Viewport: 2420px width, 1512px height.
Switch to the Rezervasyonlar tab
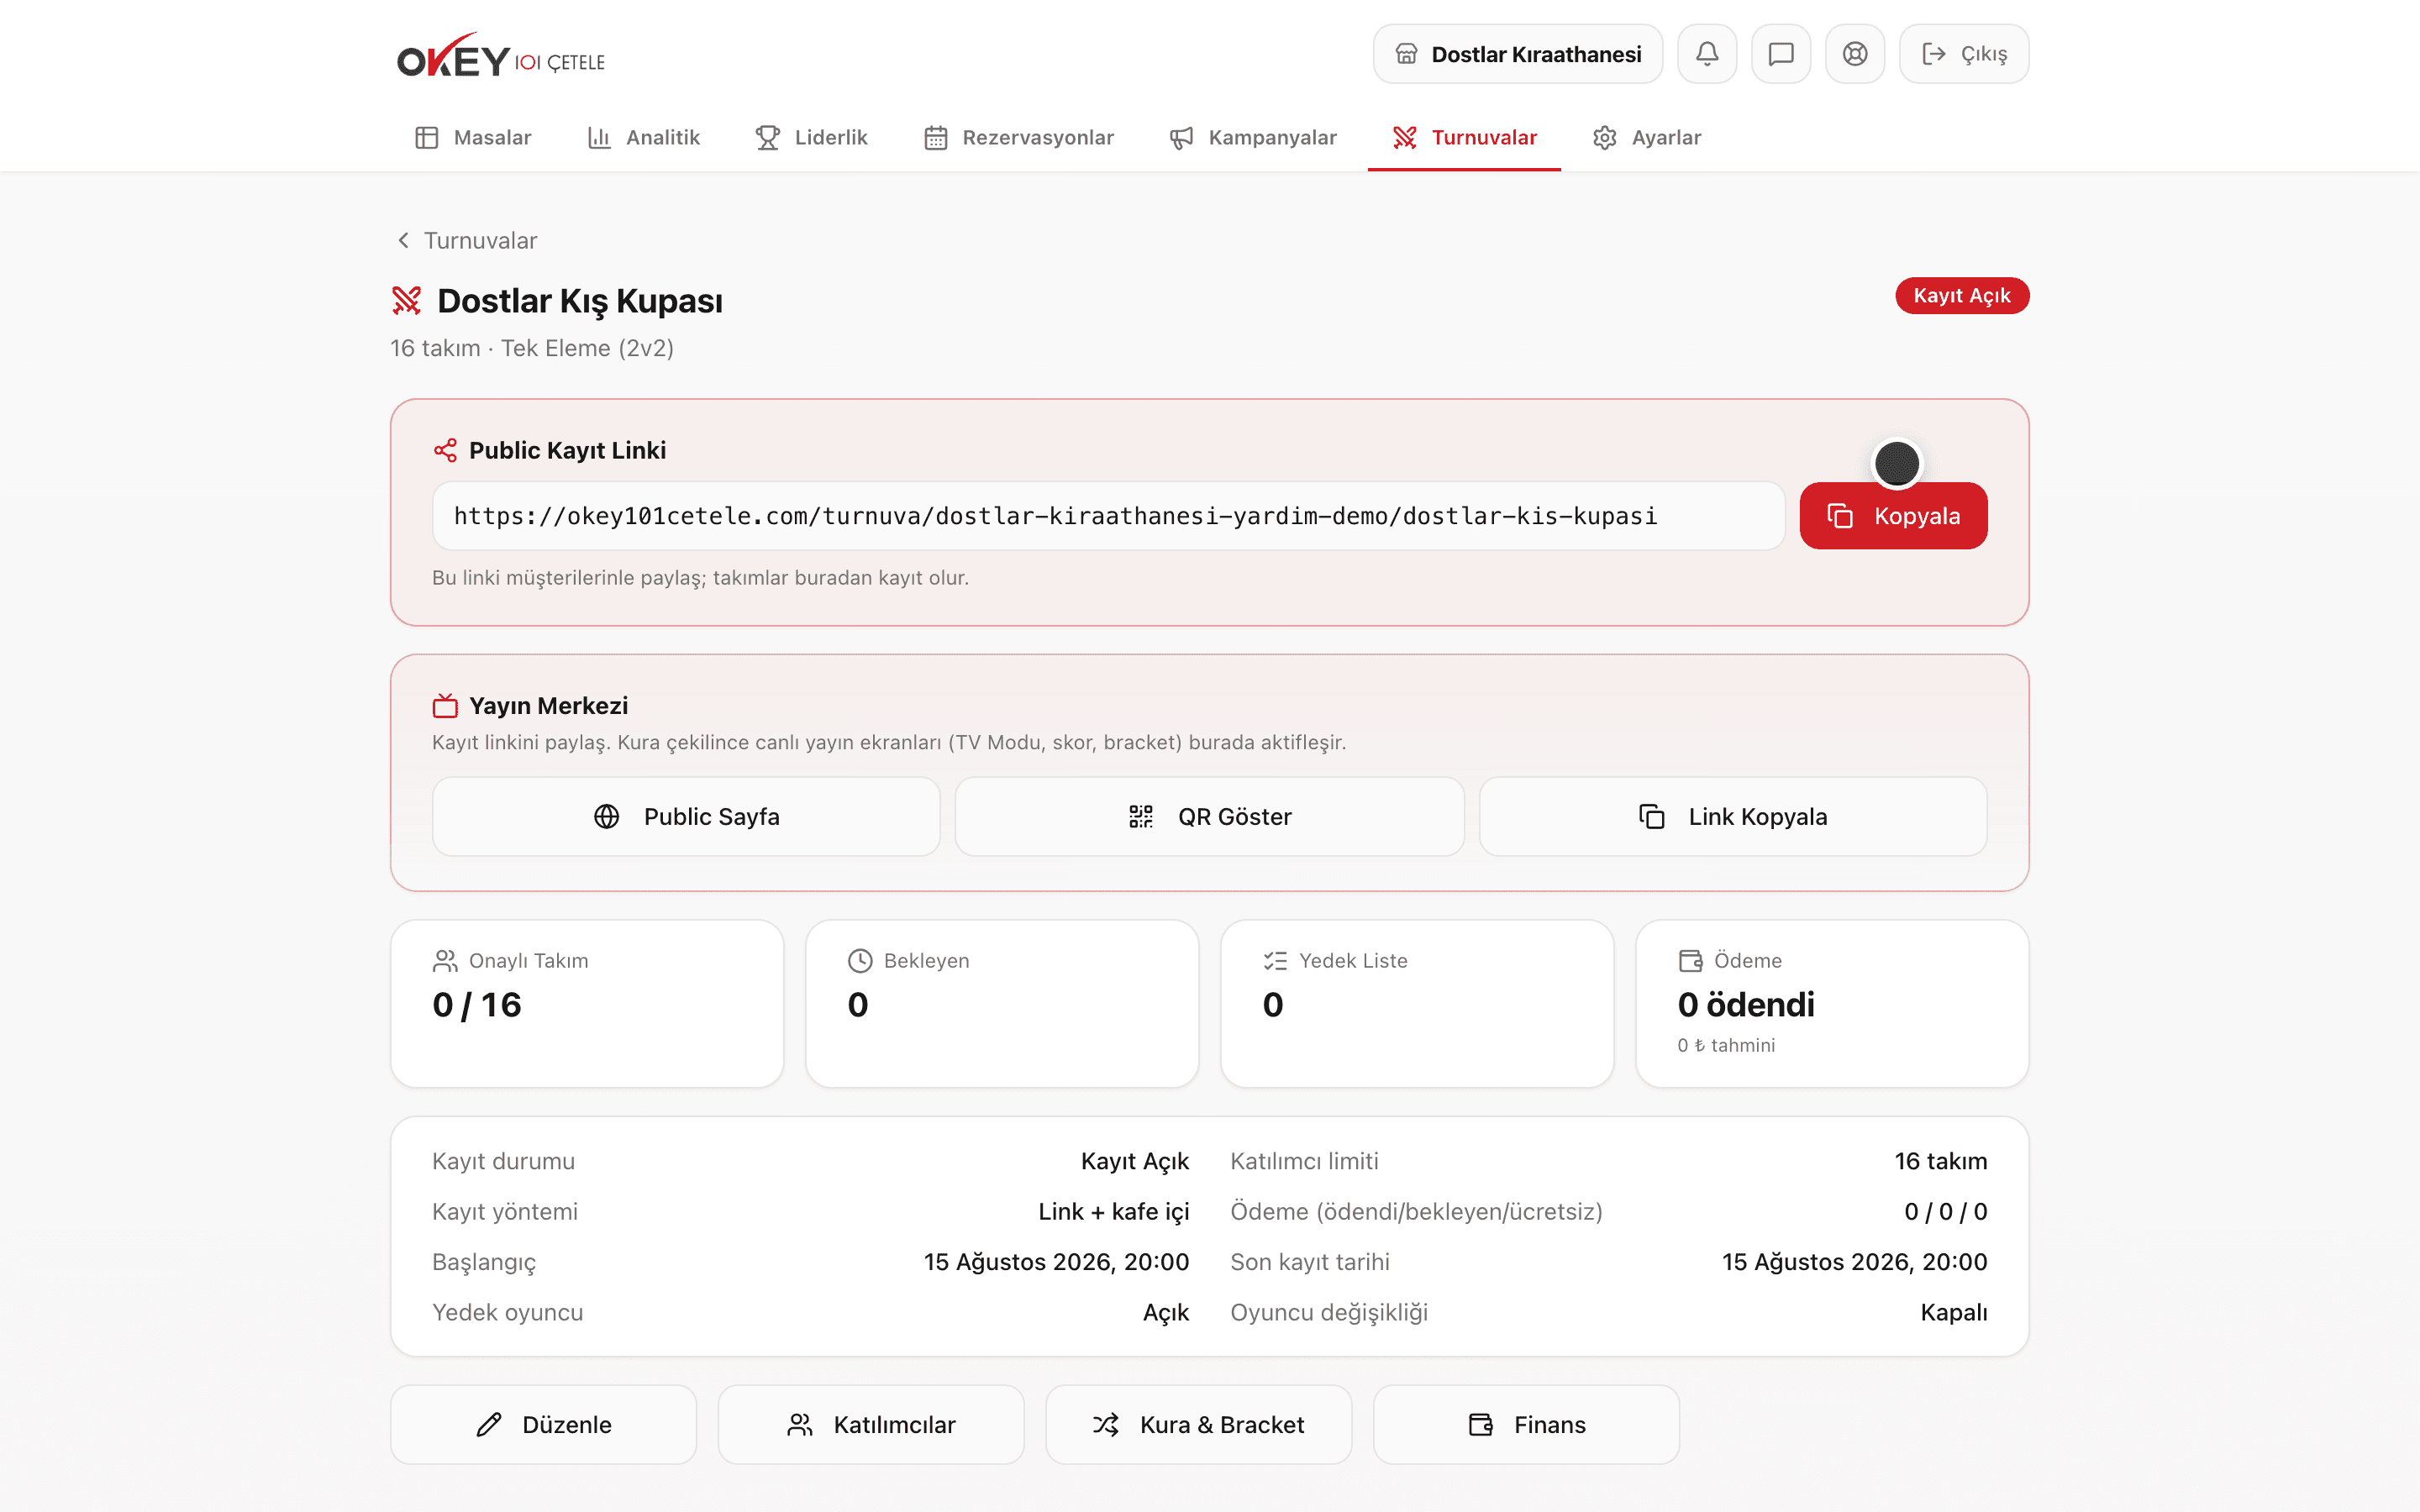pyautogui.click(x=1019, y=137)
